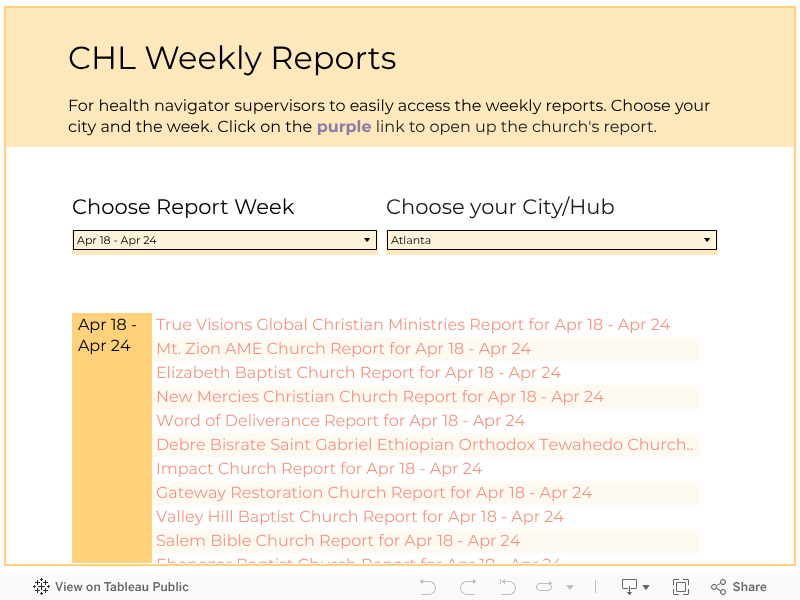Image resolution: width=800 pixels, height=600 pixels.
Task: Open Elizabeth Baptist Church report link
Action: 358,373
